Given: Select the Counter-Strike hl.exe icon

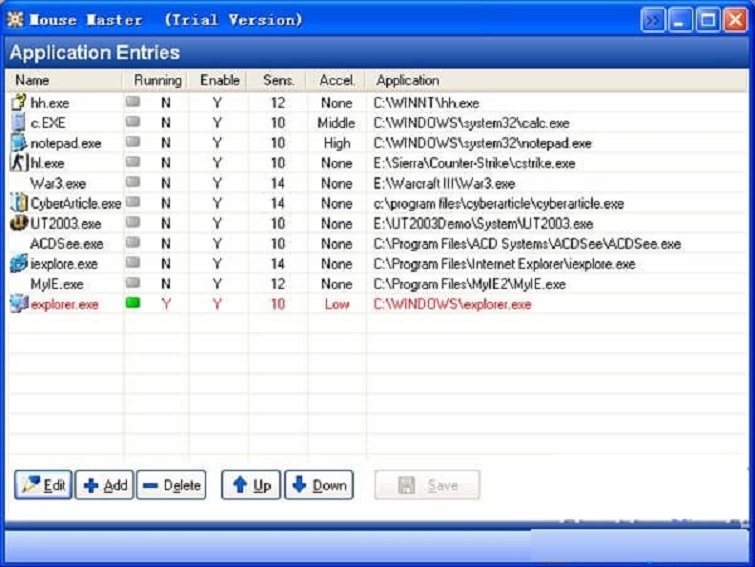Looking at the screenshot, I should [19, 163].
